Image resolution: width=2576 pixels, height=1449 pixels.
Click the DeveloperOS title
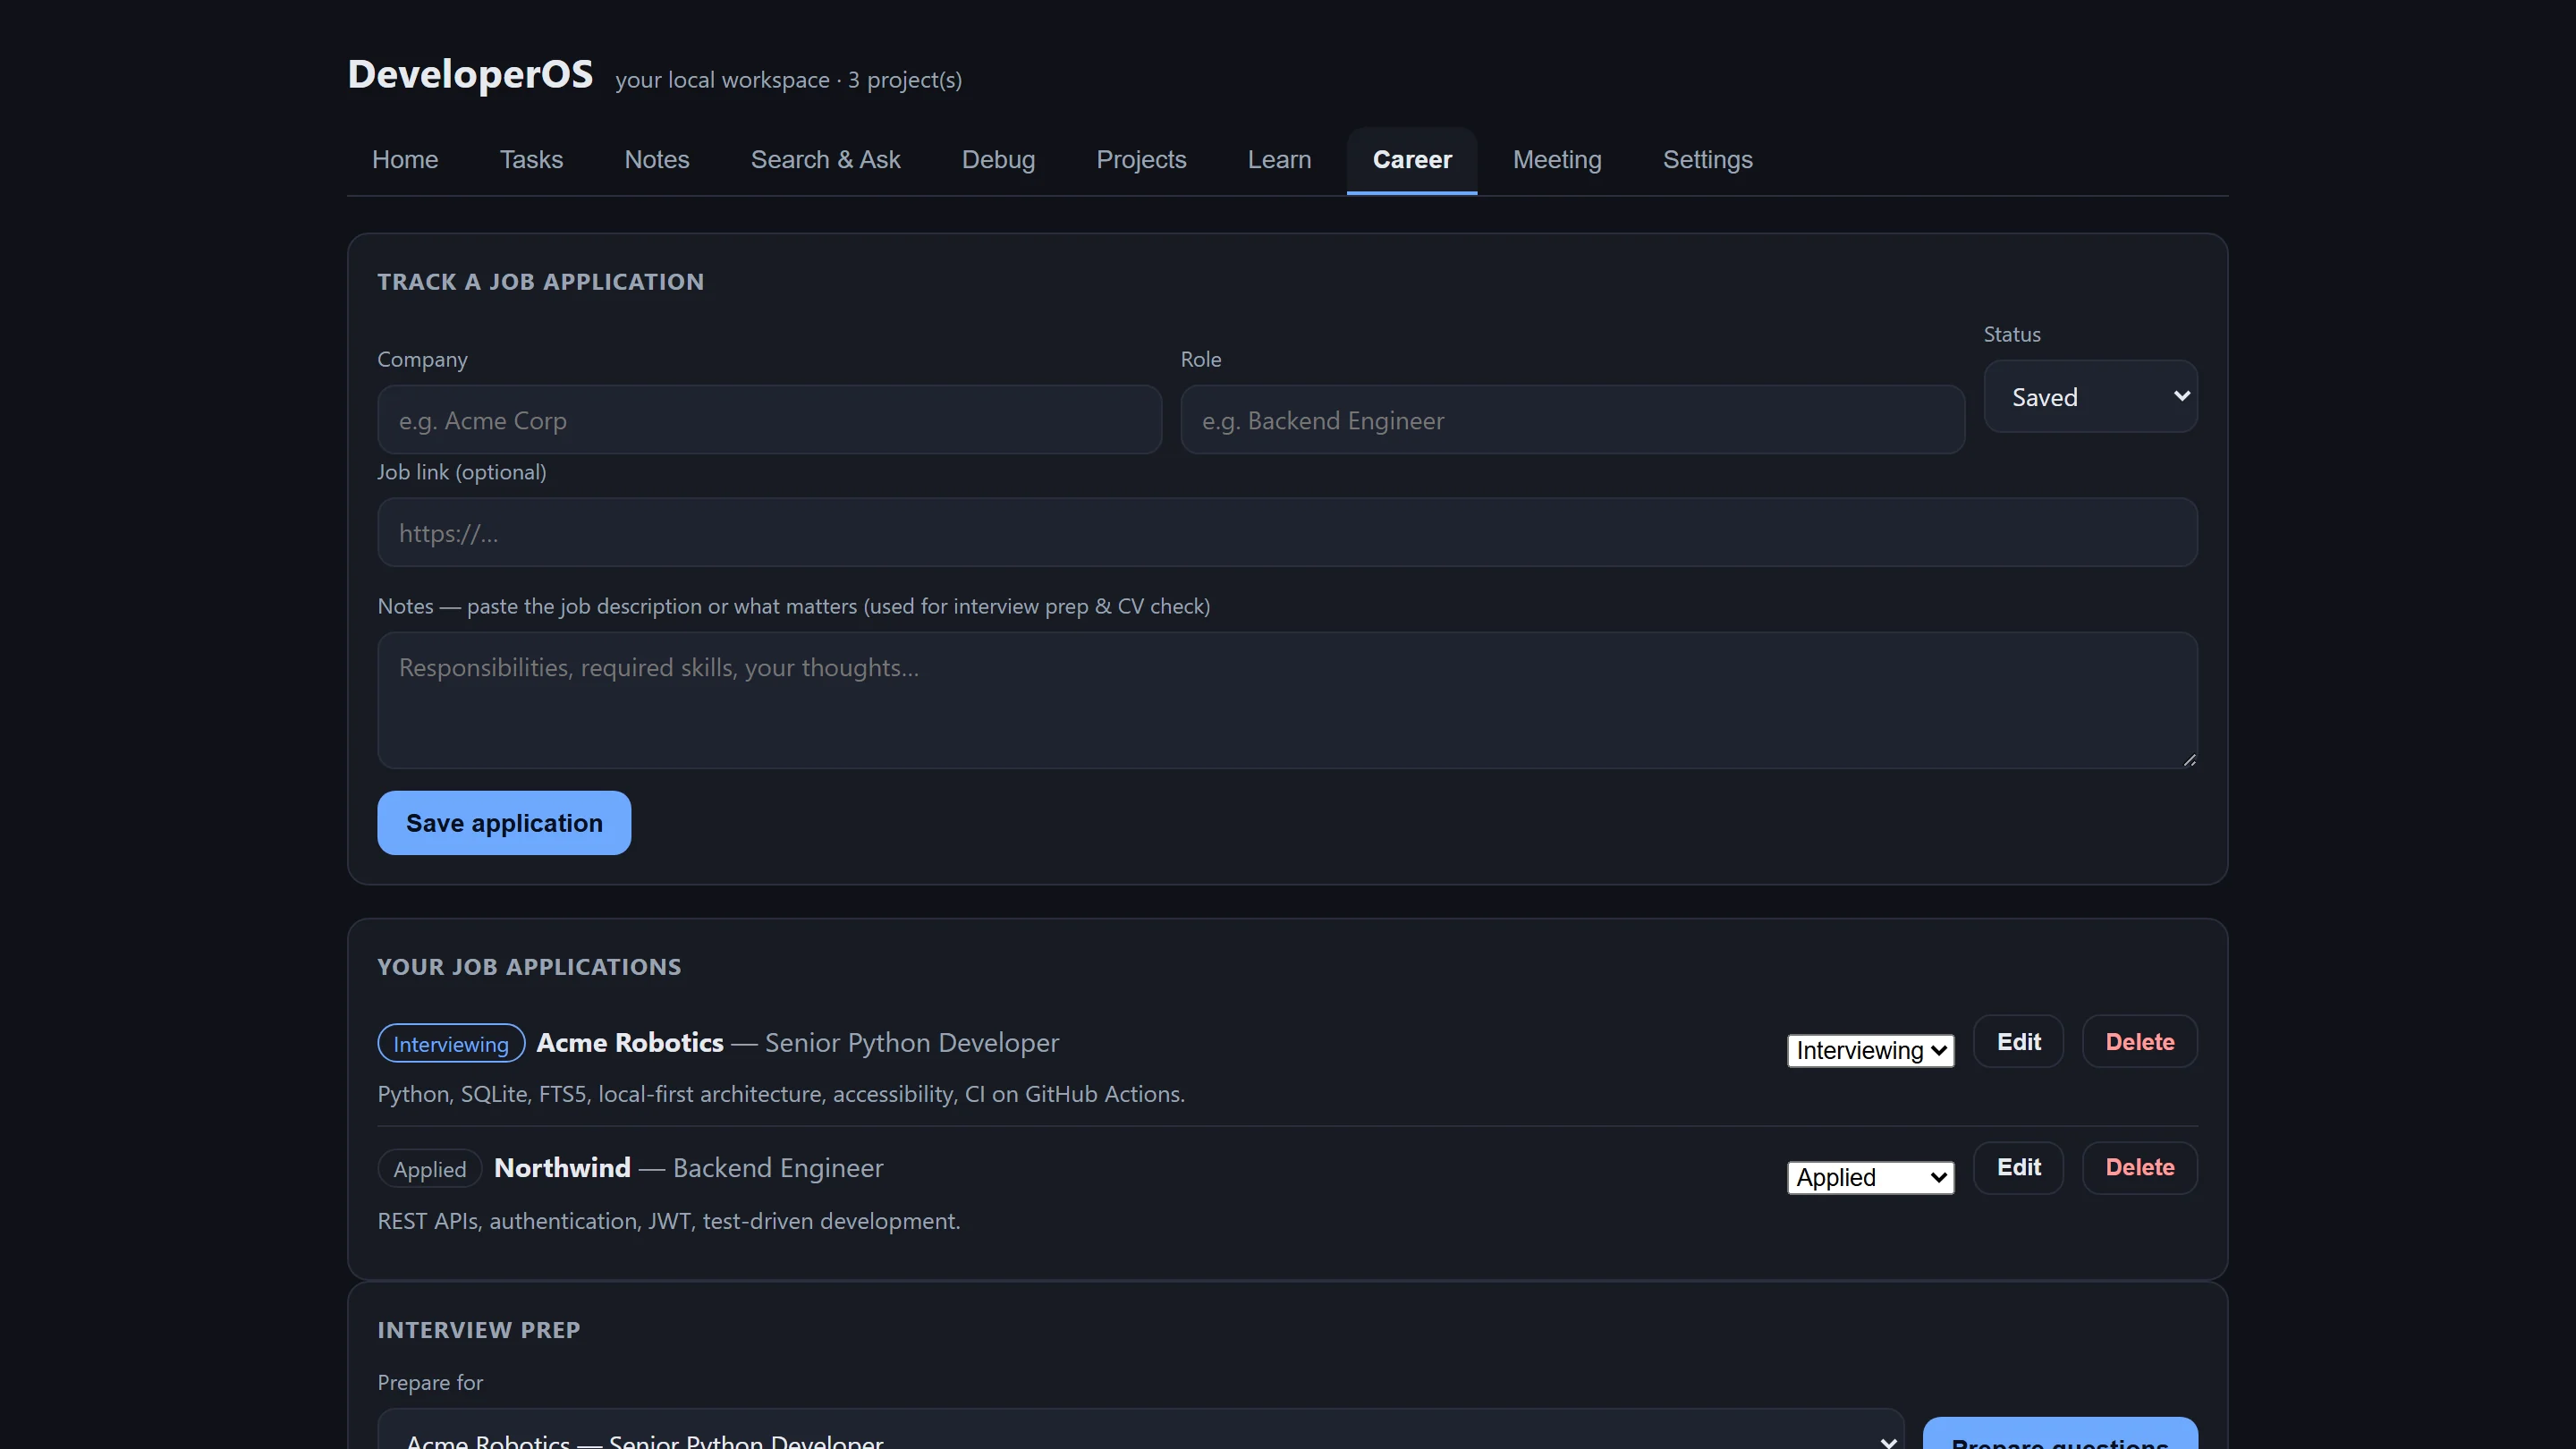pos(470,74)
